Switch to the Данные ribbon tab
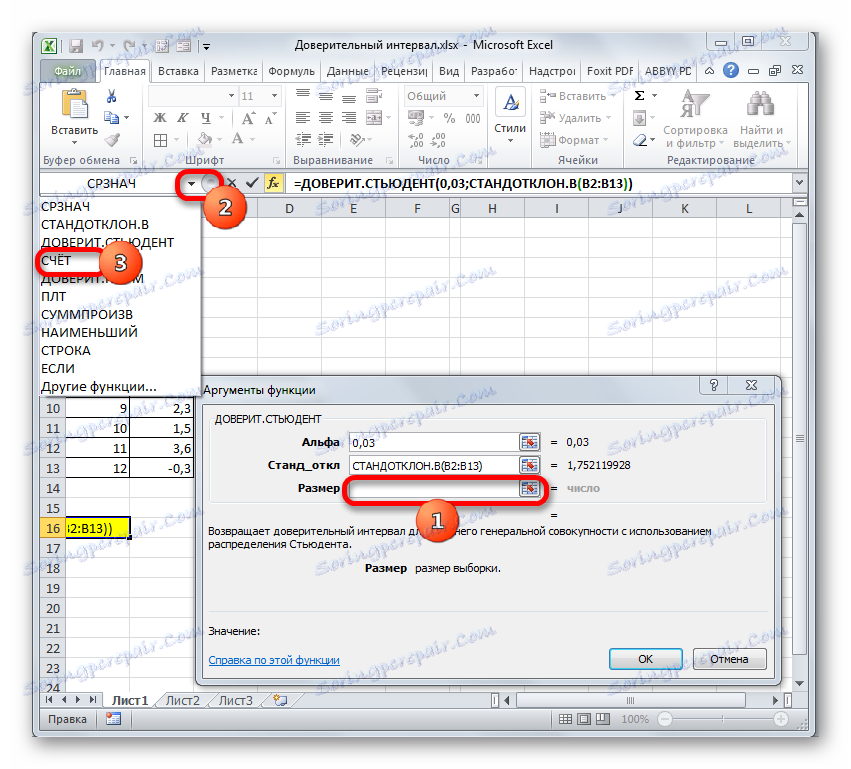 coord(347,71)
